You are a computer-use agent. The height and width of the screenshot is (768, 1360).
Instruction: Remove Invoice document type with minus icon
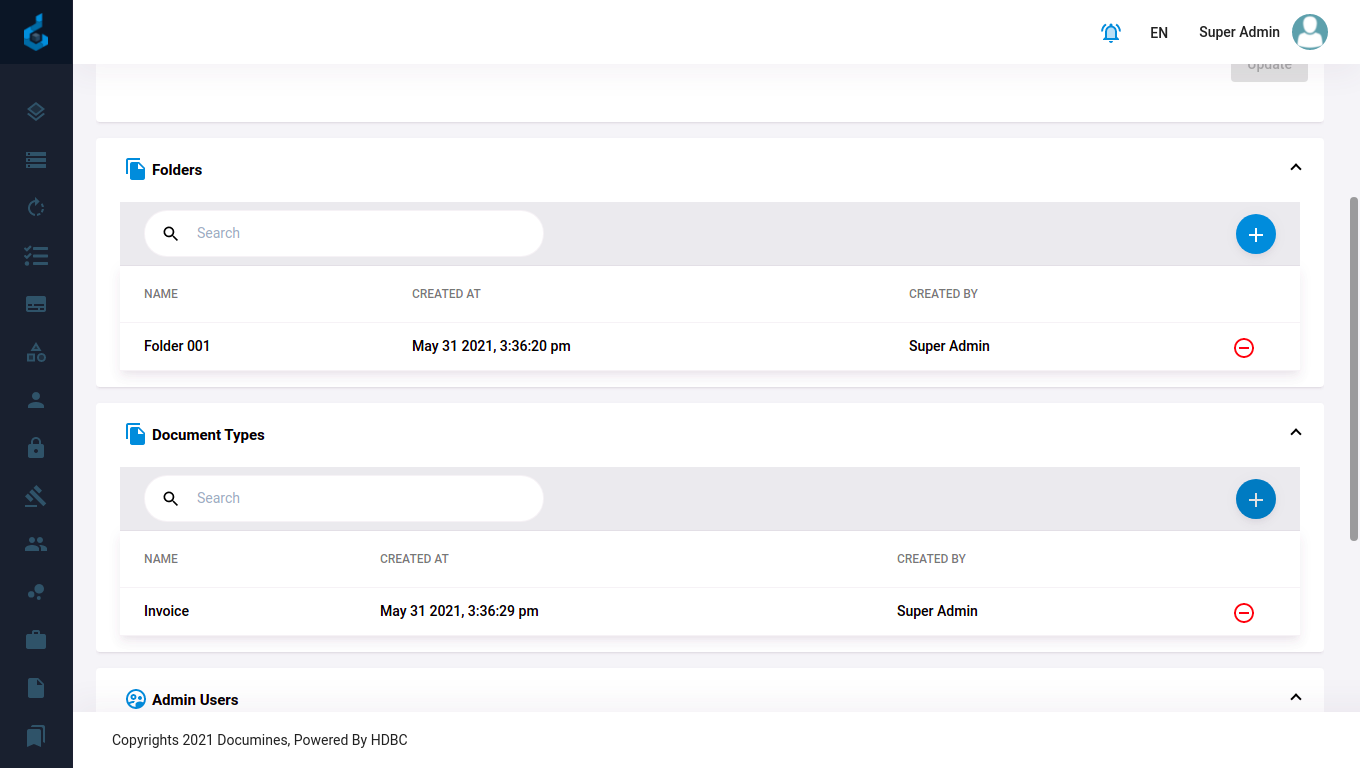(1243, 613)
